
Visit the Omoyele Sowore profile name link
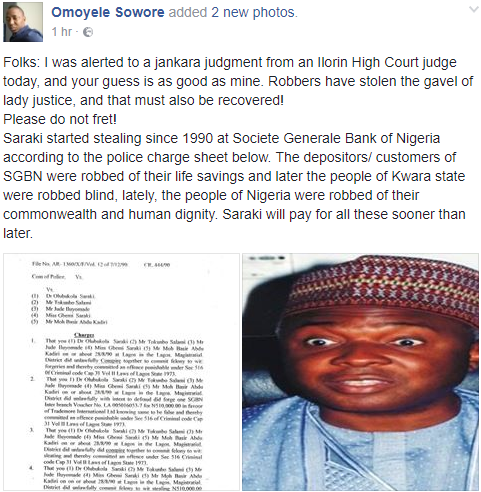click(x=108, y=12)
